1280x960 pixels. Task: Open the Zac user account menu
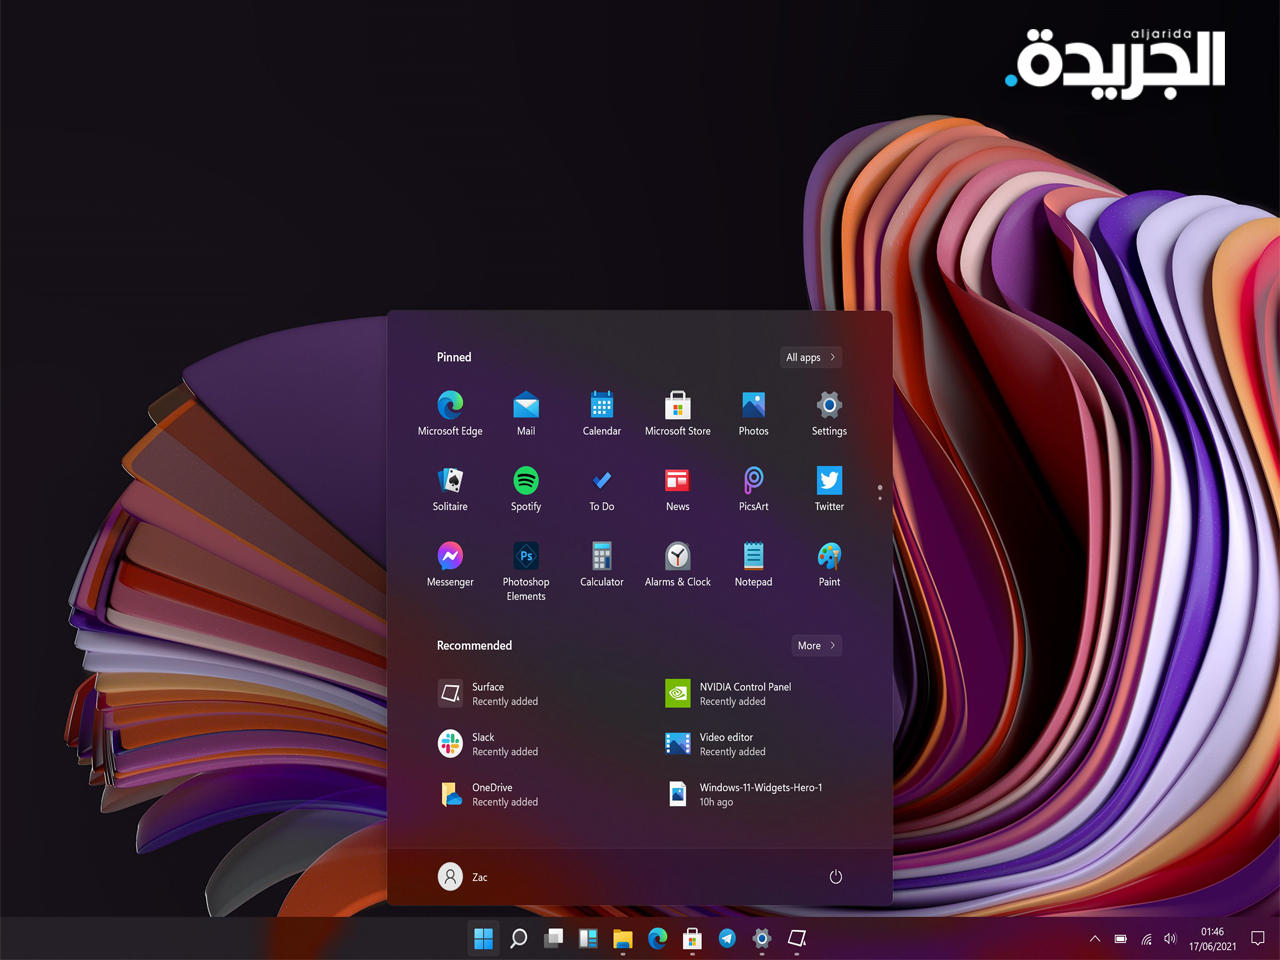point(463,877)
